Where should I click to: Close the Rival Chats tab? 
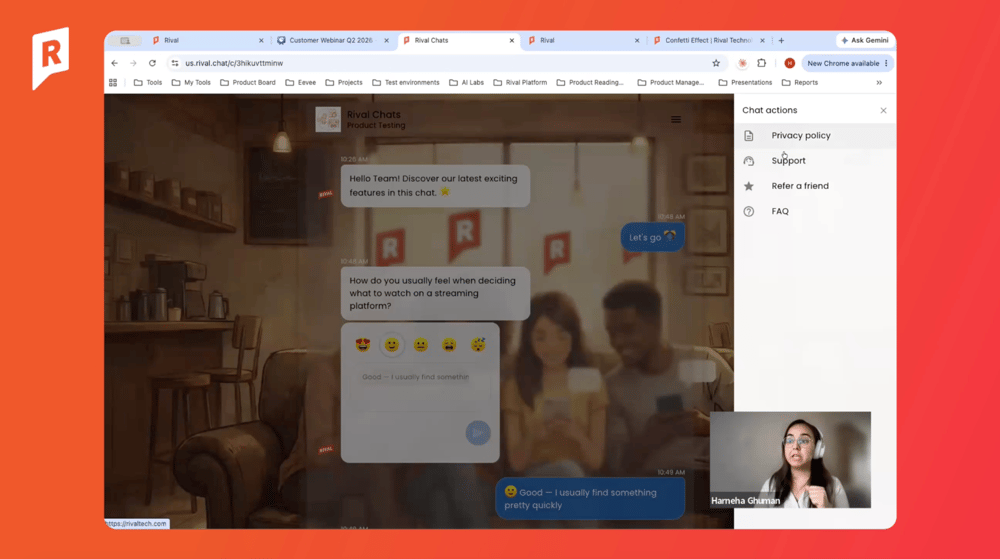(x=511, y=40)
